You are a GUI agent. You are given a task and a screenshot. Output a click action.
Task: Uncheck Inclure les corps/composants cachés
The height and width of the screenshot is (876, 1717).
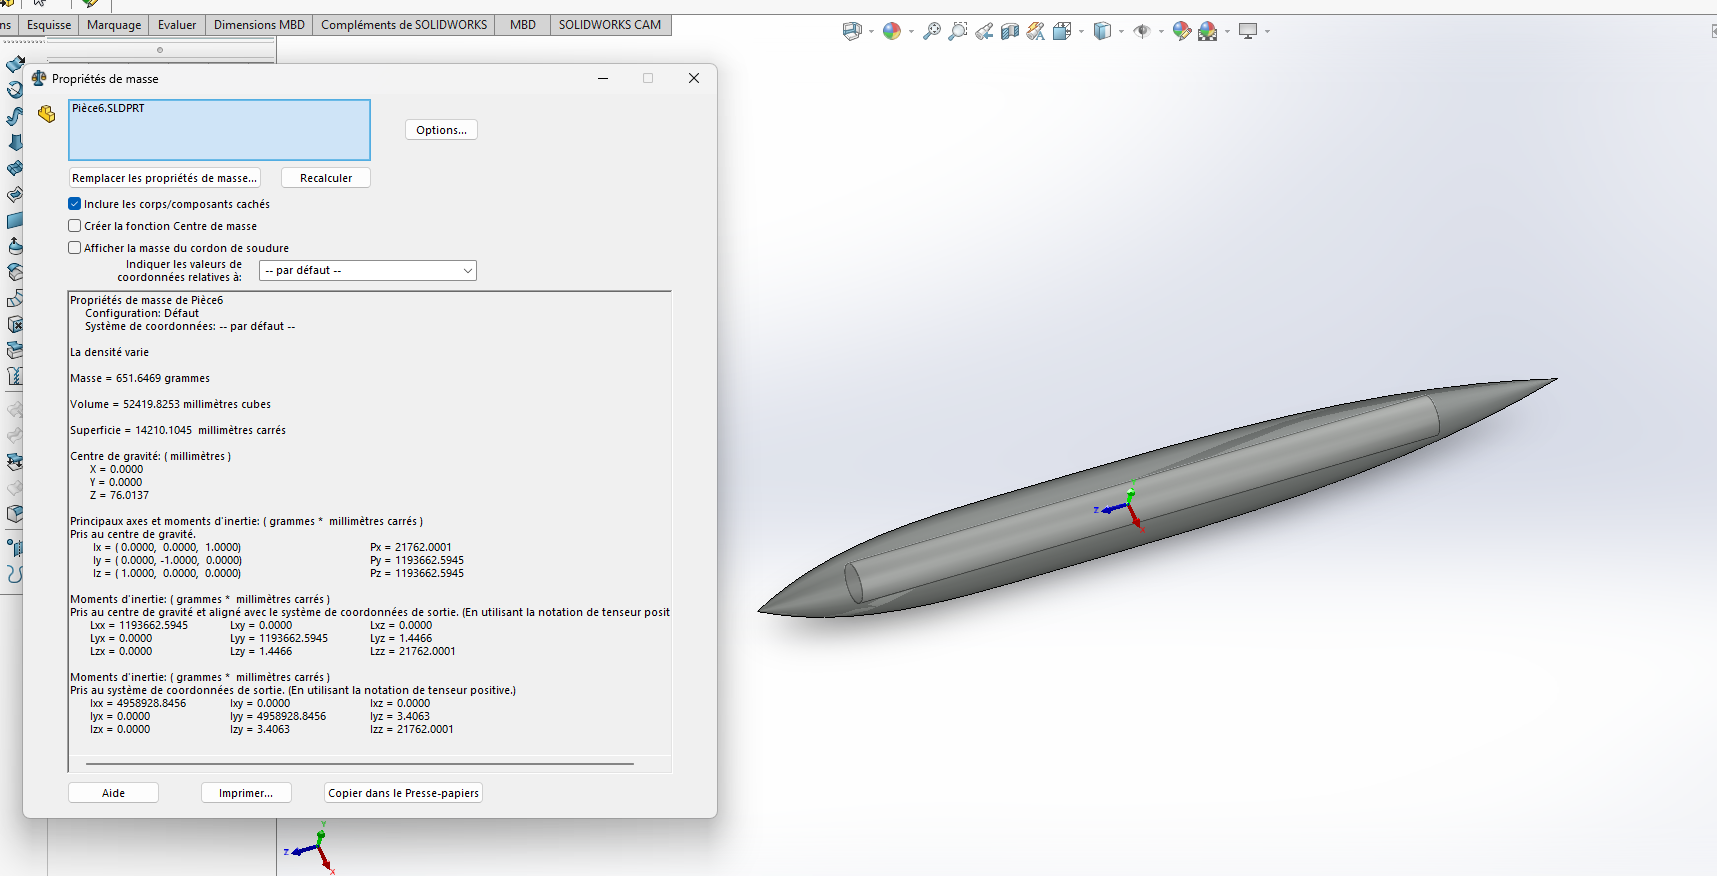pyautogui.click(x=74, y=204)
